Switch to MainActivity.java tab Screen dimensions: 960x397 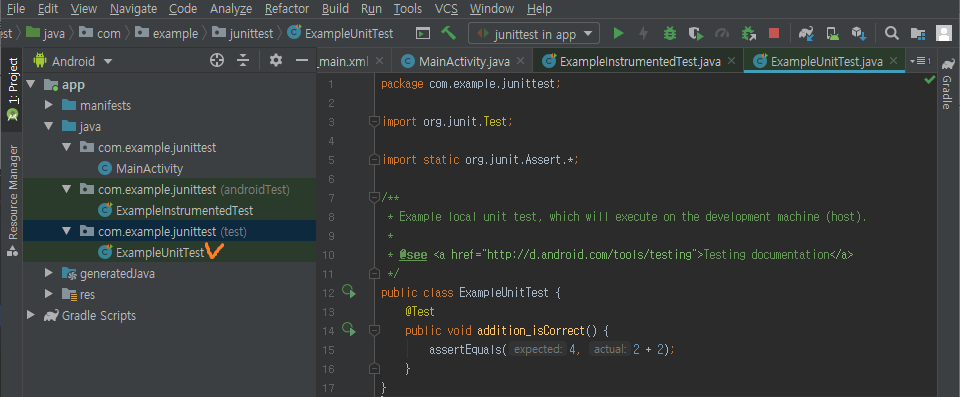464,61
